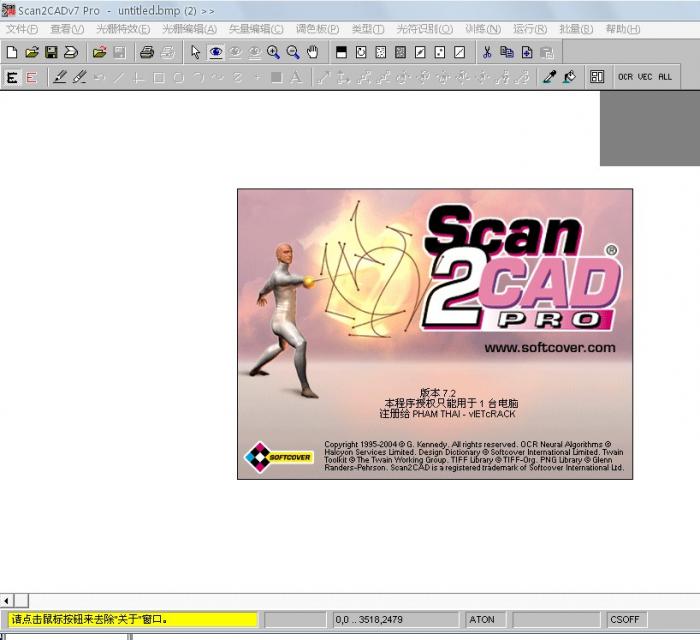Screen dimensions: 700x640
Task: Click the print icon in the toolbar
Action: point(147,52)
